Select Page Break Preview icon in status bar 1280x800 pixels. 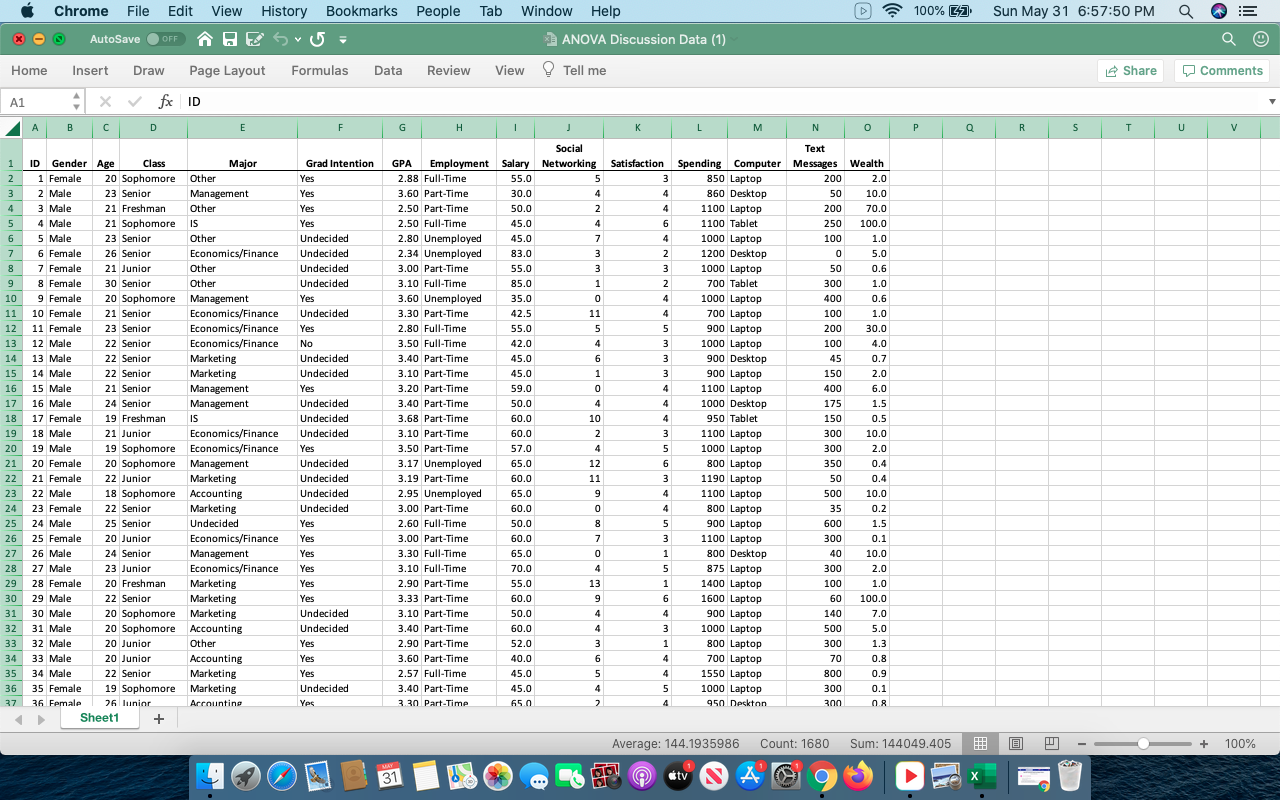1051,743
